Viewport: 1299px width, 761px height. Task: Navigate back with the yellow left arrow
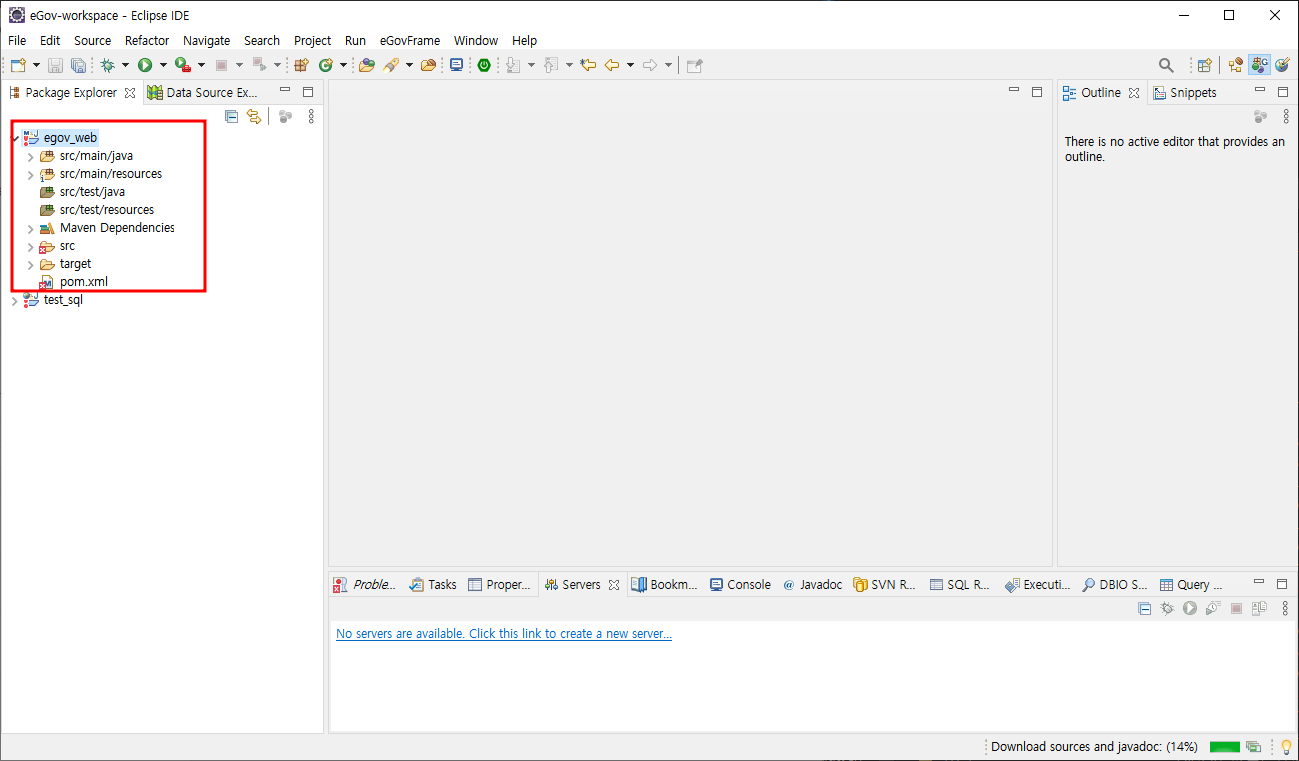click(x=612, y=65)
